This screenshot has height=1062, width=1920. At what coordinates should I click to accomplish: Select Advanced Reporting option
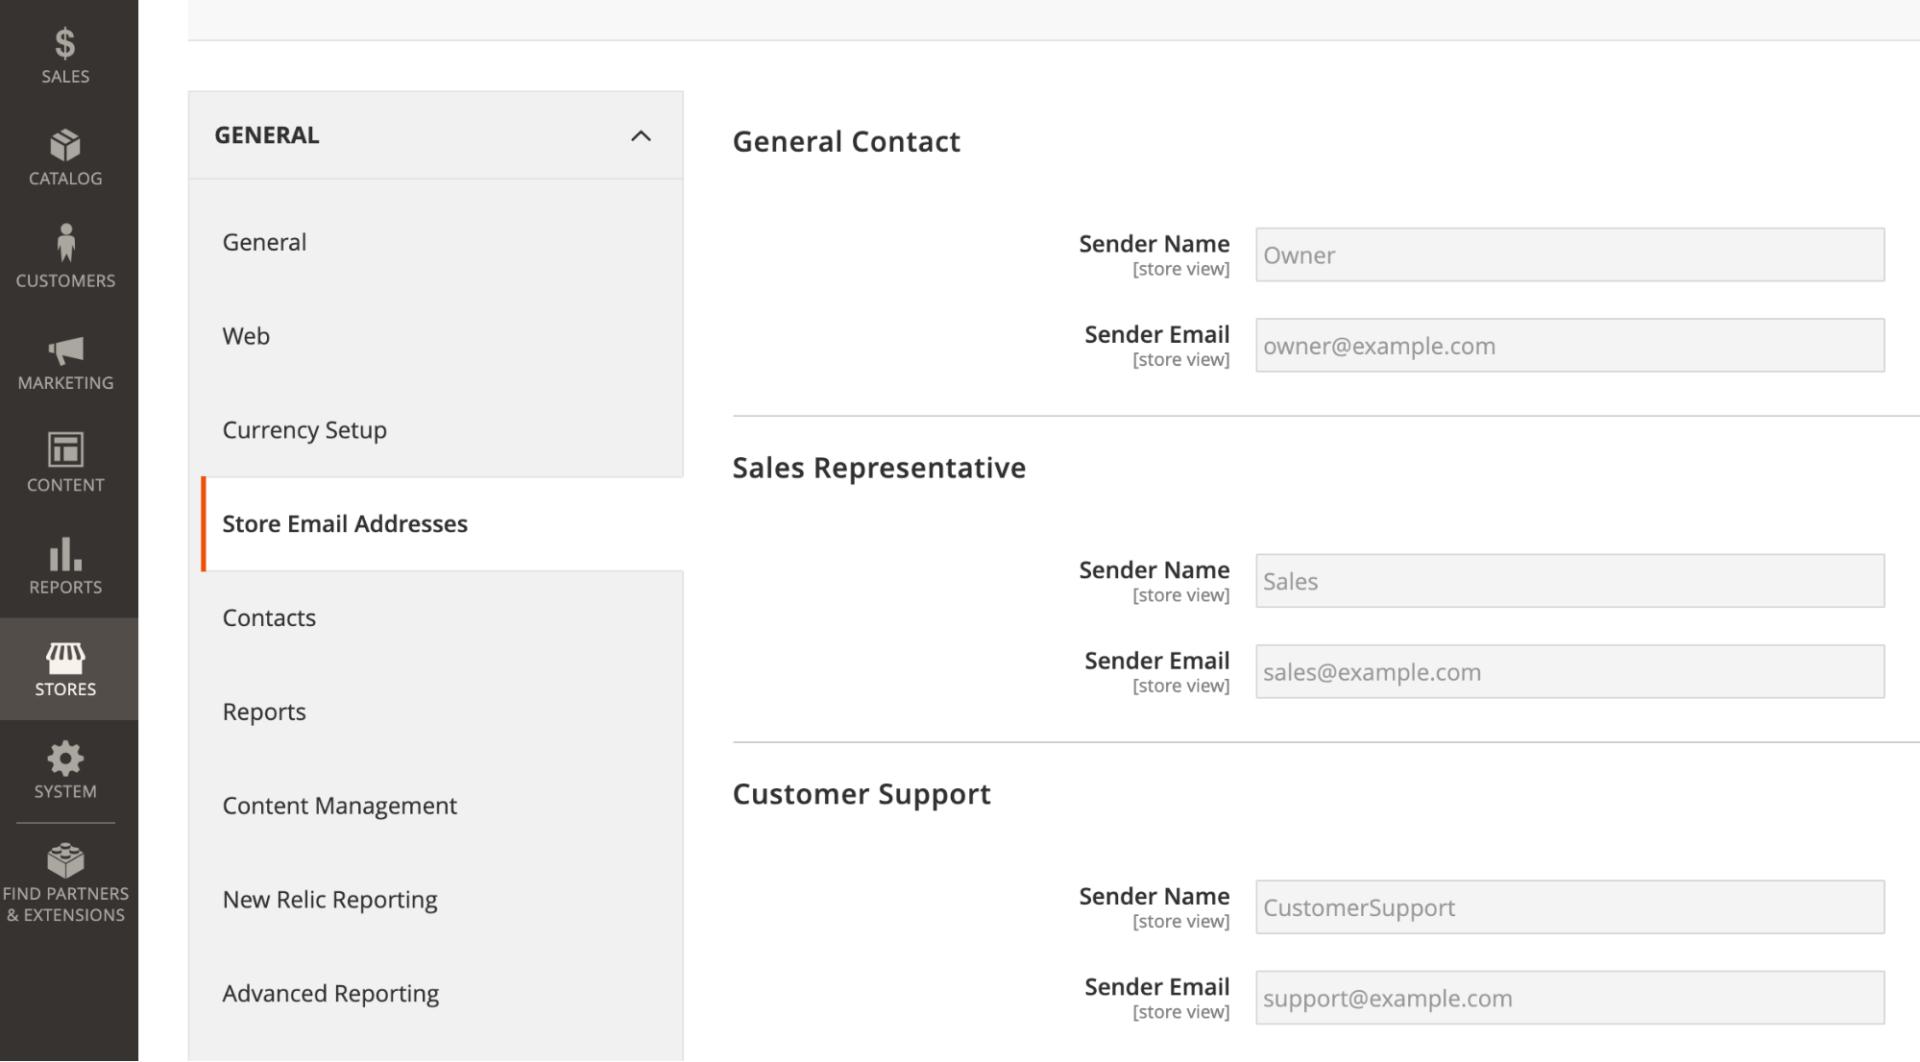point(330,992)
